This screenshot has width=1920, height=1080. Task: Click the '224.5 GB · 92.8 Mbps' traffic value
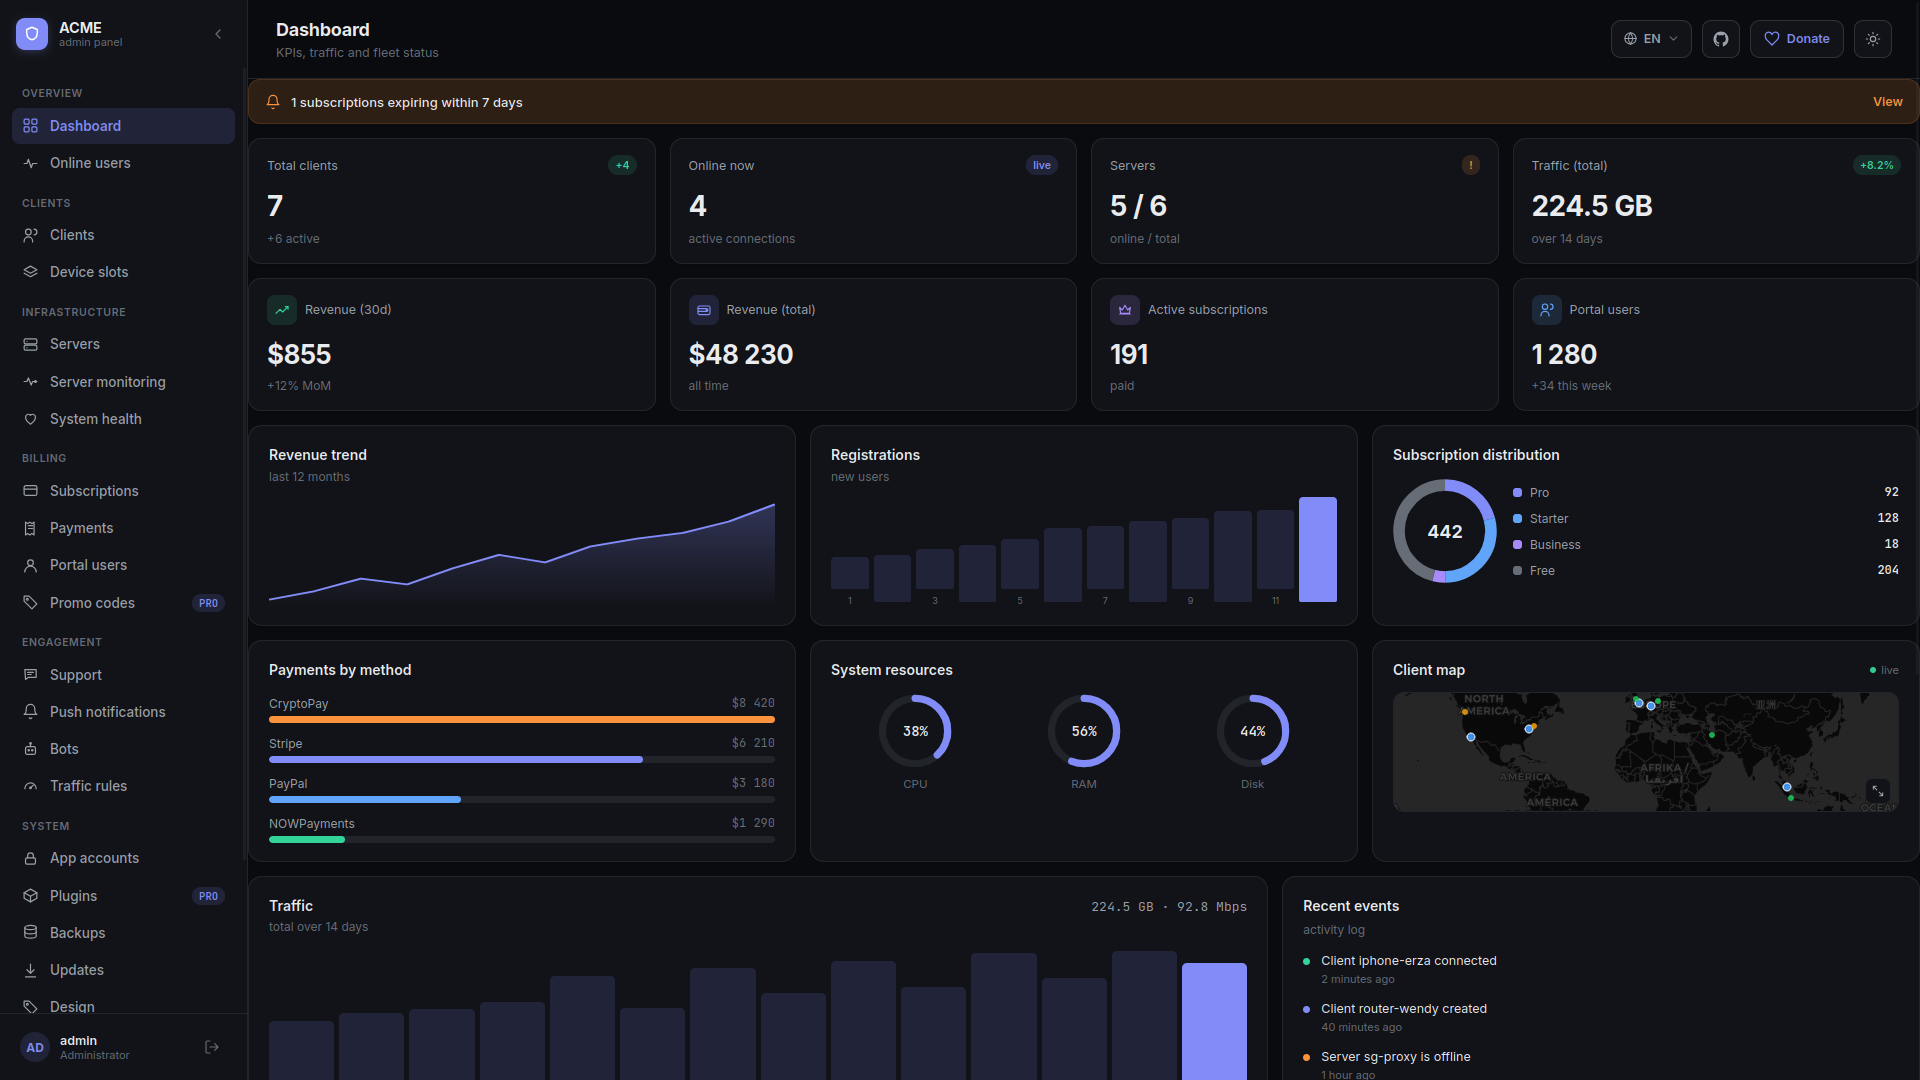1168,907
